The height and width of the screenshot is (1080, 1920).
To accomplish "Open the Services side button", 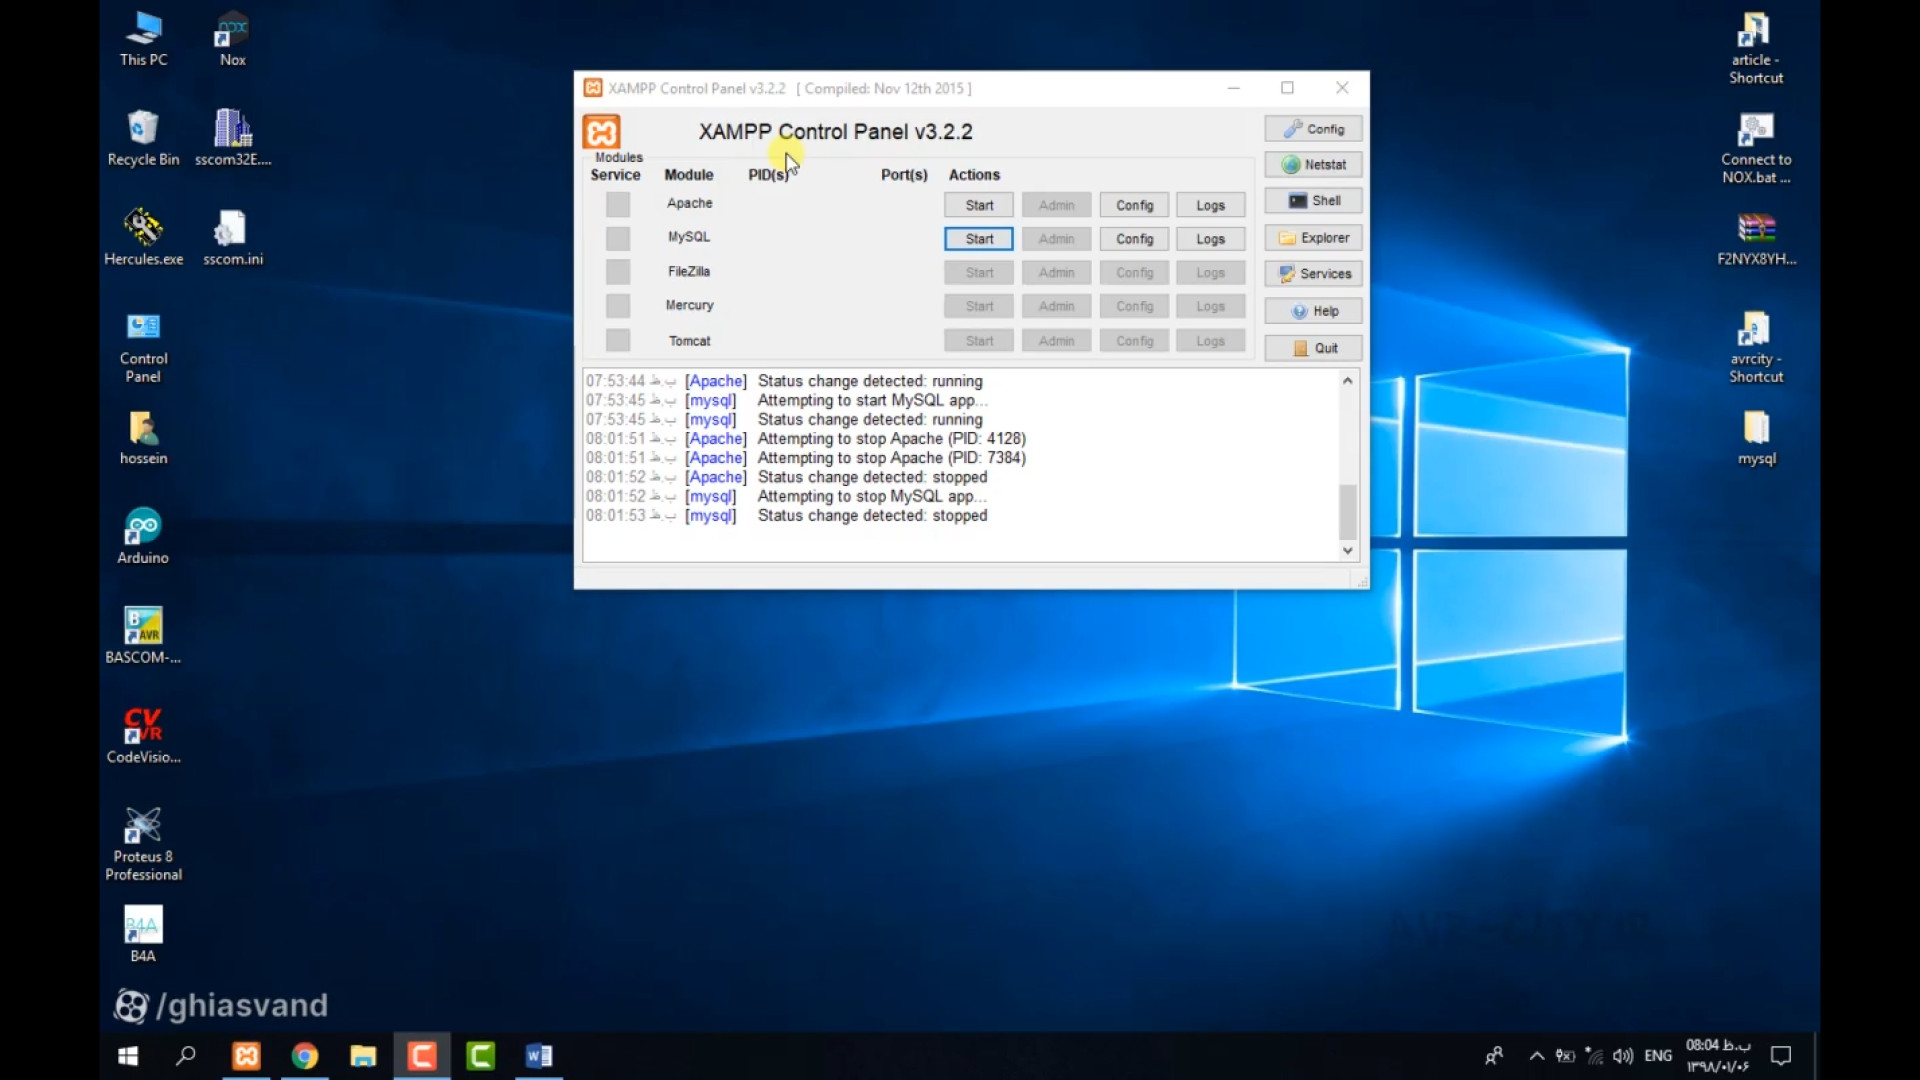I will [1313, 274].
